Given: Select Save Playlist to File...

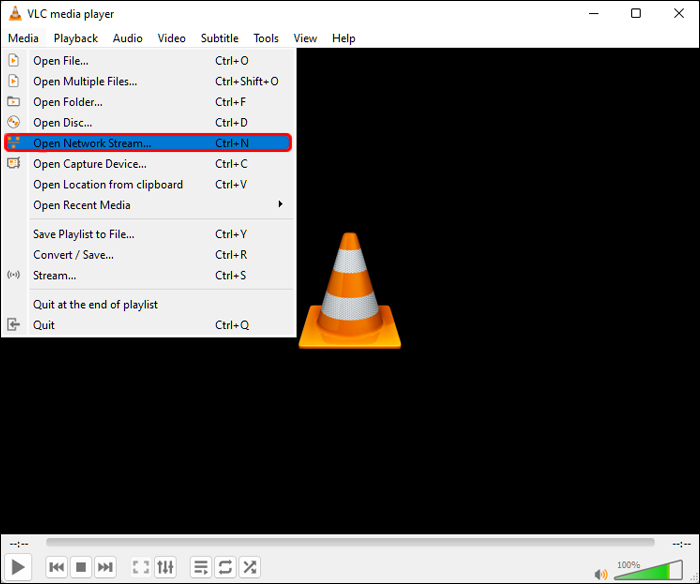Looking at the screenshot, I should pos(149,234).
